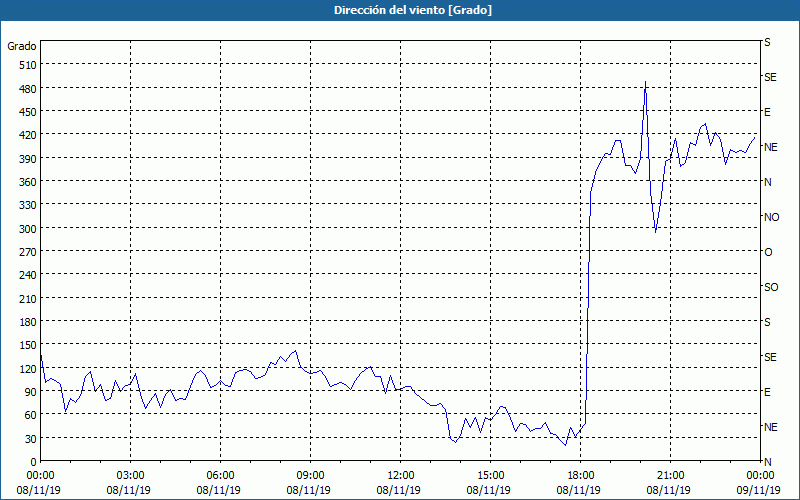Select the 390 degree axis label

pos(28,159)
